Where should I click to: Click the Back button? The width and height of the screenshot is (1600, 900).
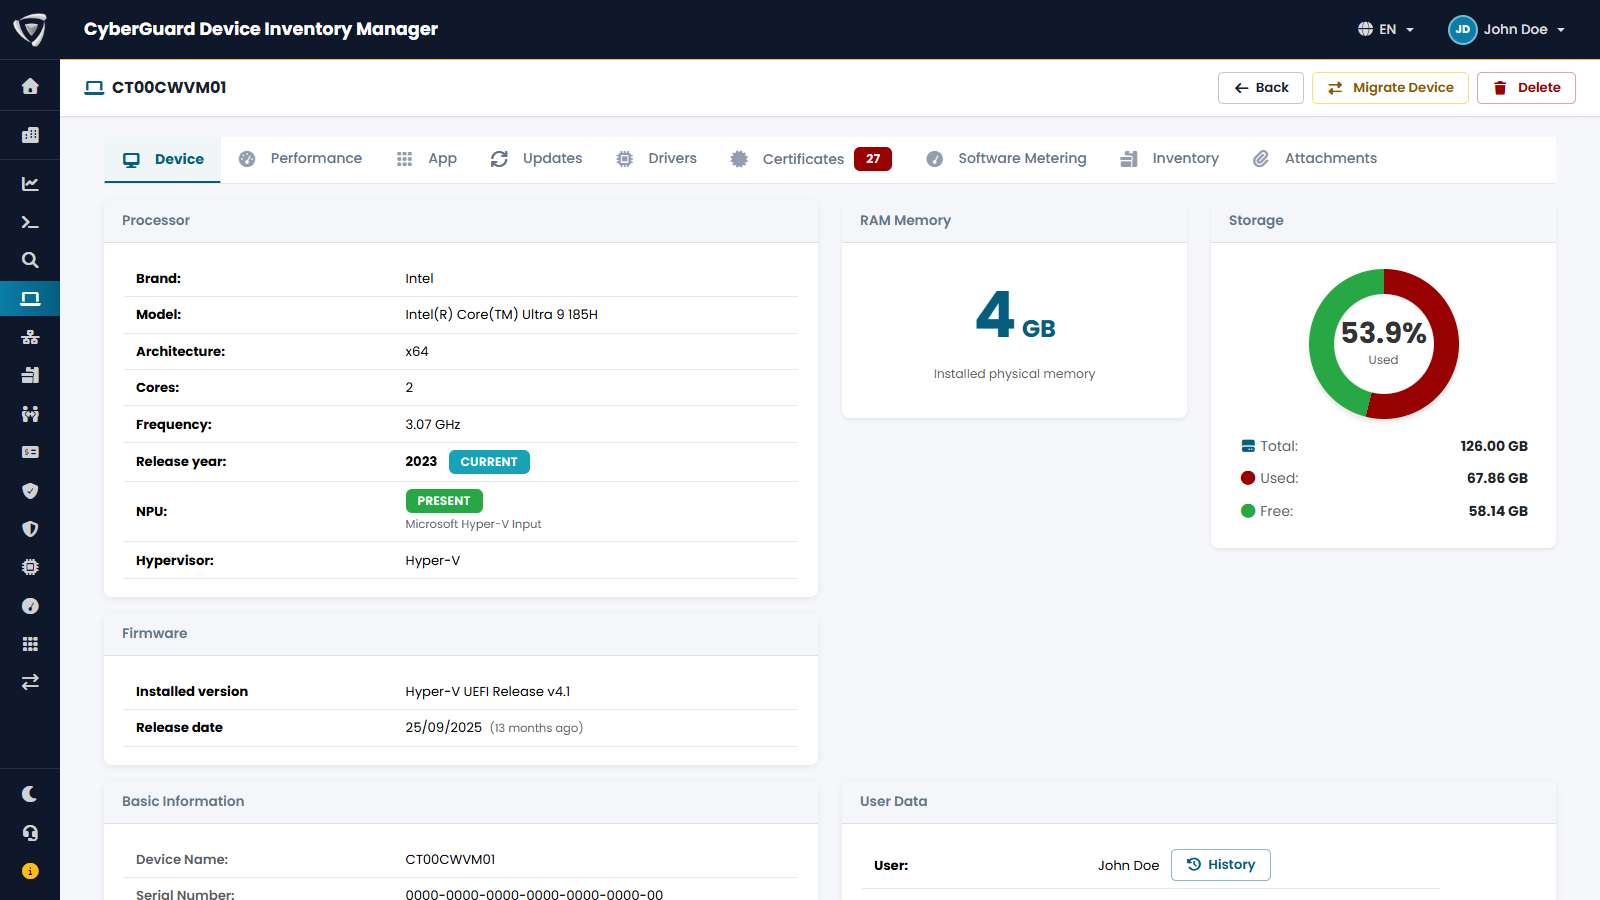(x=1261, y=88)
